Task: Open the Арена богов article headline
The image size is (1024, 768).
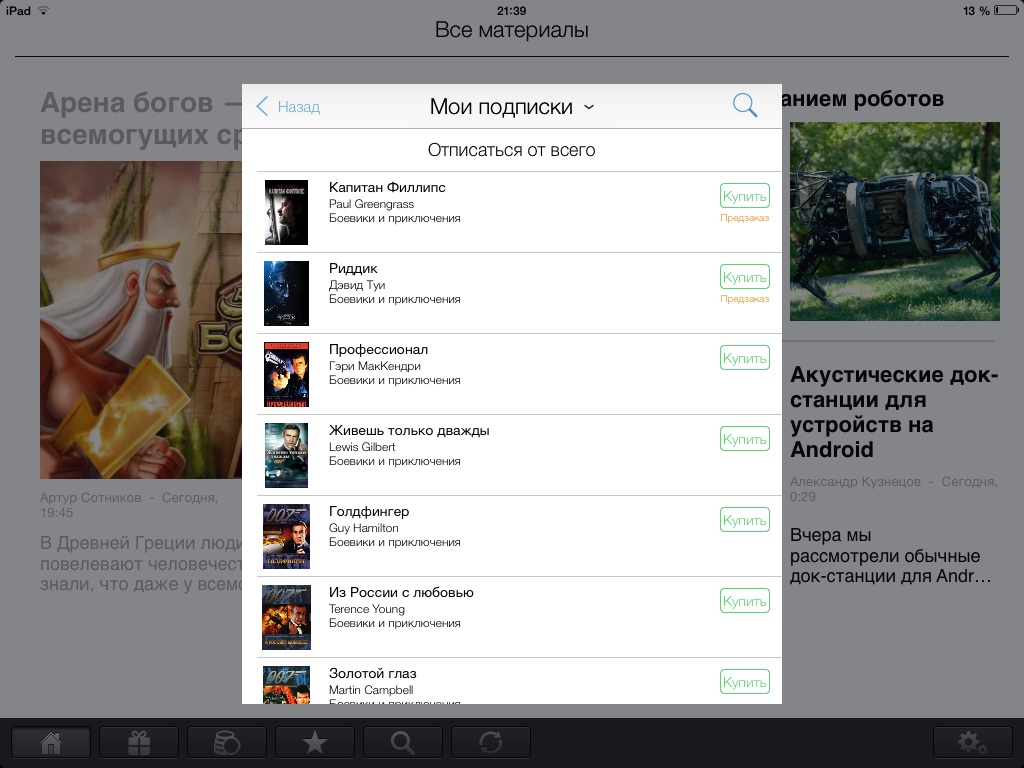Action: (x=140, y=119)
